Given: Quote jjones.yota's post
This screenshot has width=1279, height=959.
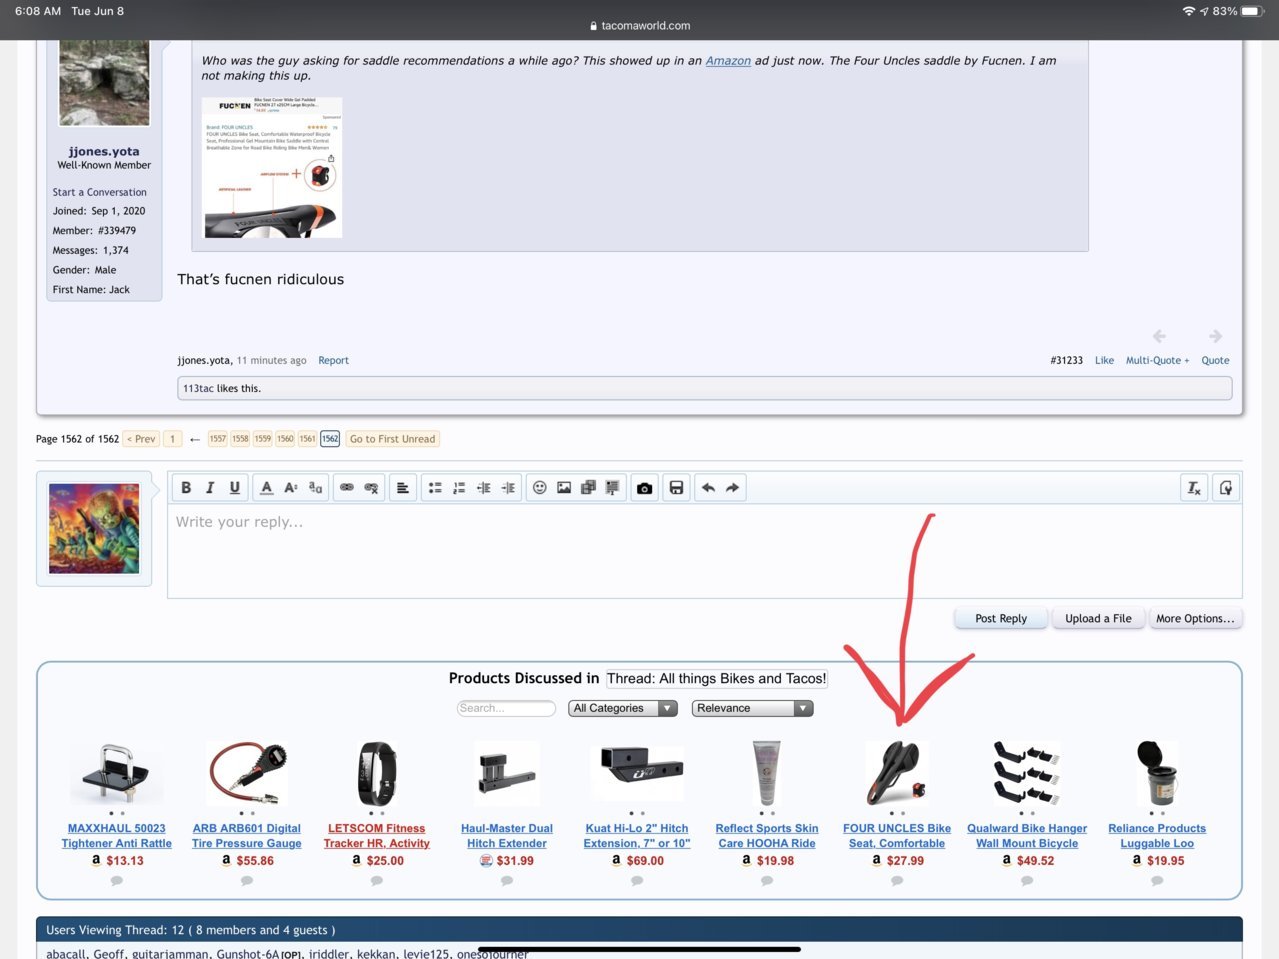Looking at the screenshot, I should coord(1215,360).
